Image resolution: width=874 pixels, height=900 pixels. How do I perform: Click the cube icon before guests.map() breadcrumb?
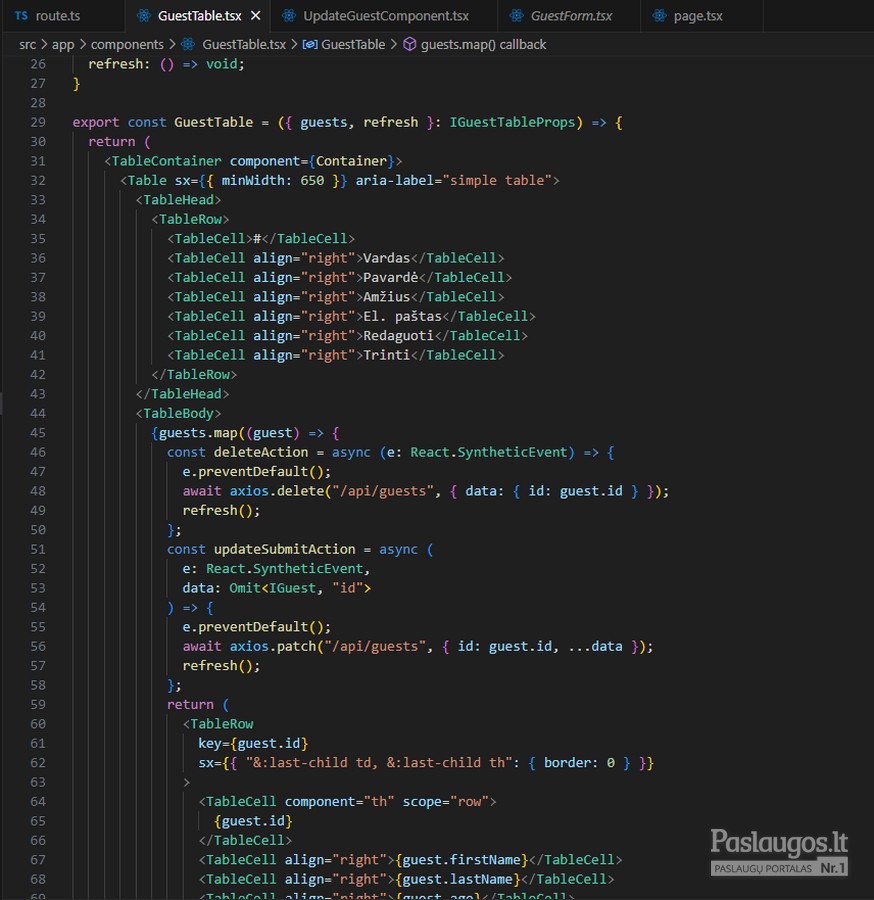coord(410,44)
